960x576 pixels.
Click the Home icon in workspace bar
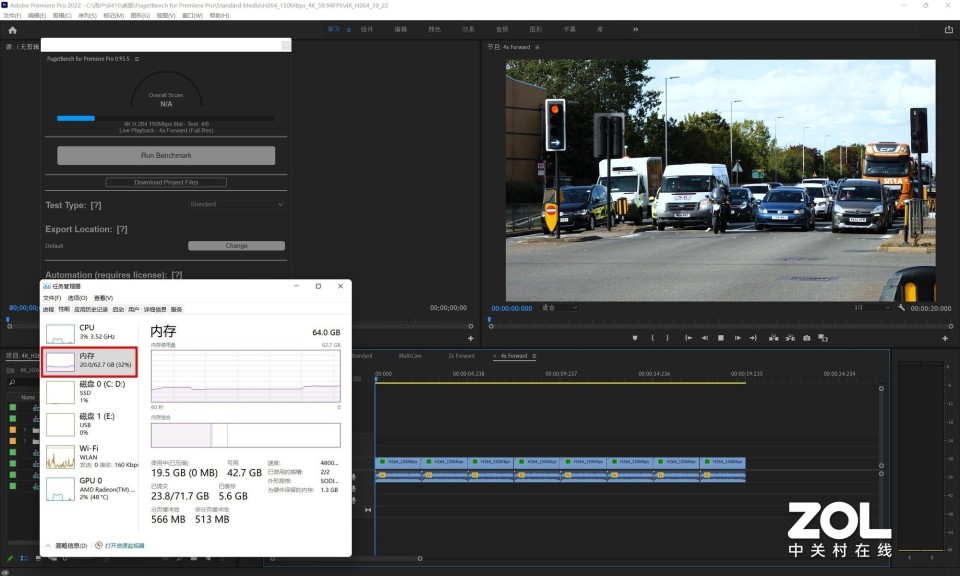click(12, 30)
